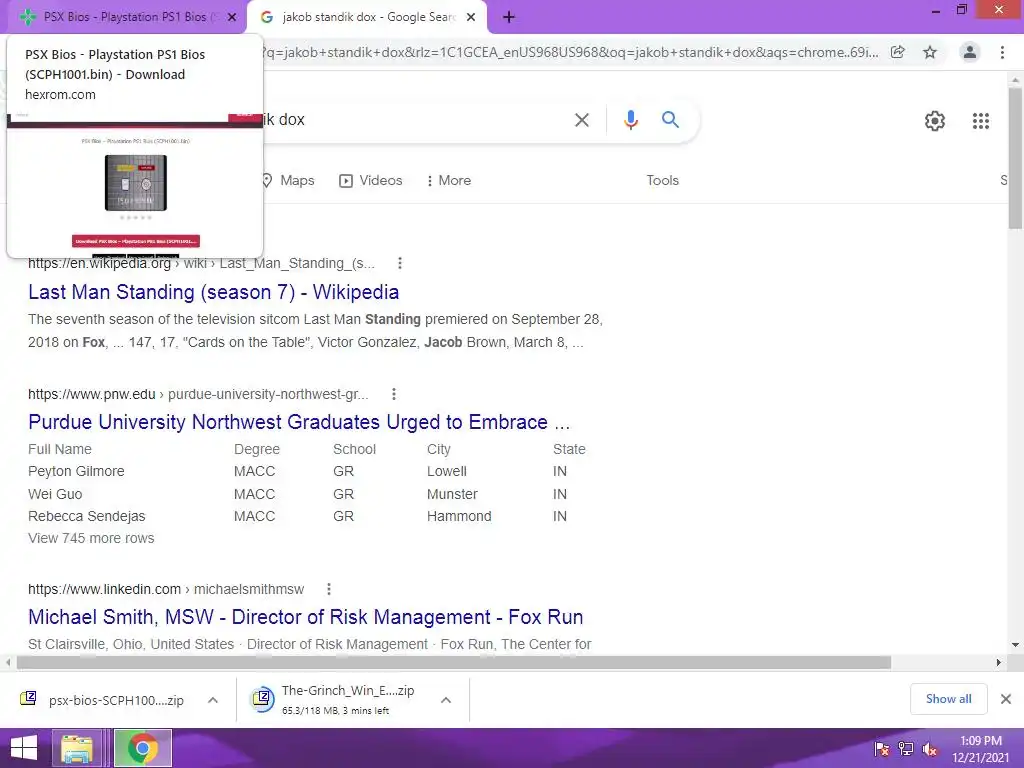Click the address bar URL
This screenshot has height=768, width=1024.
pos(571,52)
